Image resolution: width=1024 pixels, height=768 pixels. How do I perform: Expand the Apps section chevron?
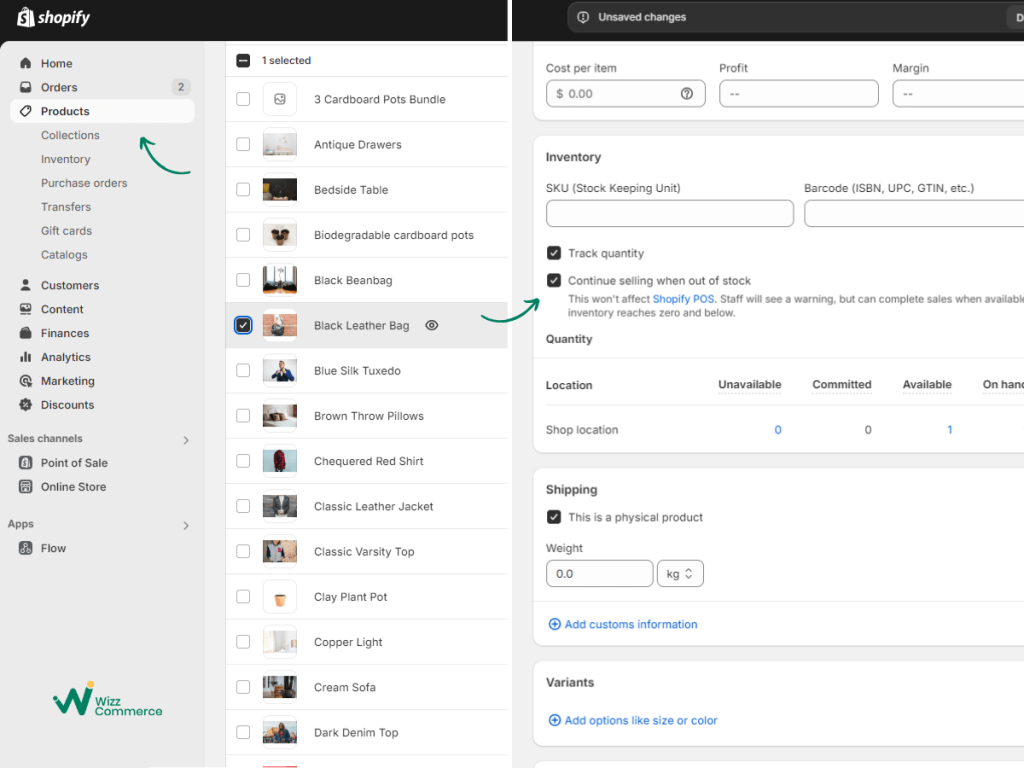click(x=186, y=526)
